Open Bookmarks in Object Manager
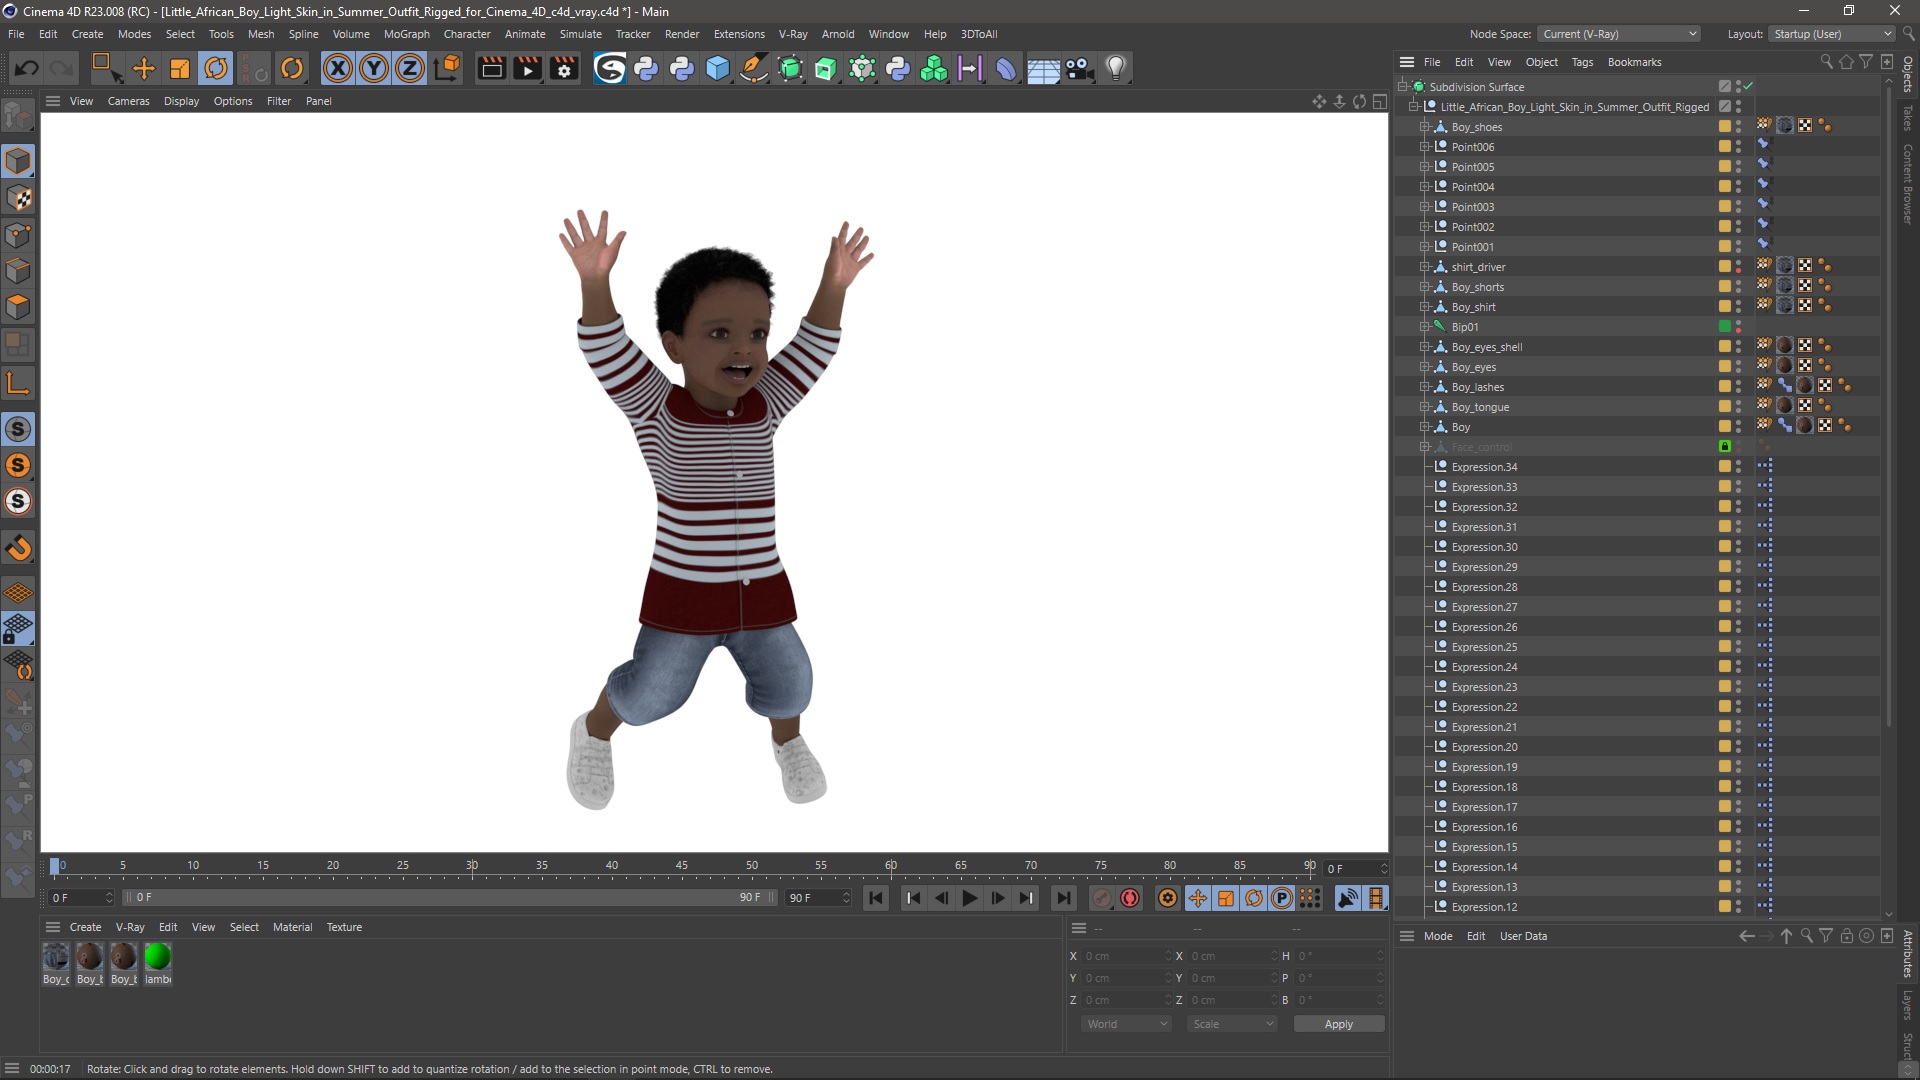The height and width of the screenshot is (1080, 1920). (1634, 62)
